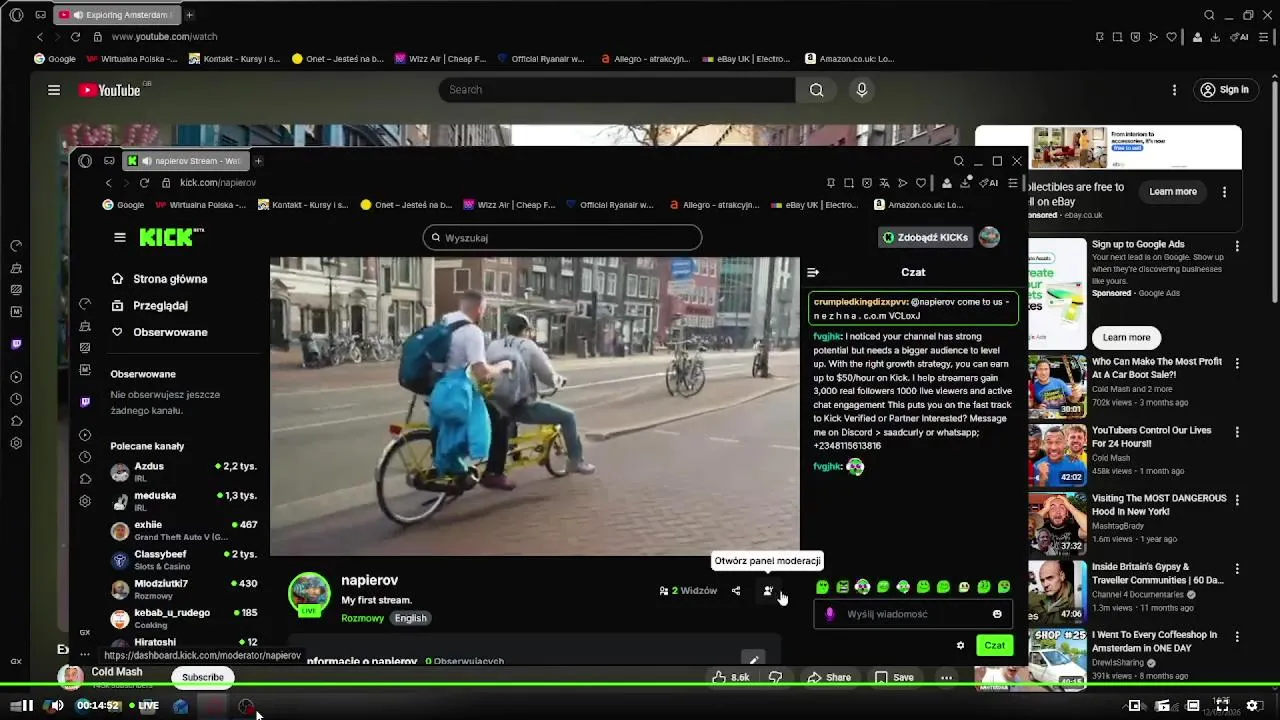Image resolution: width=1280 pixels, height=720 pixels.
Task: Click Learn more on eBay ad
Action: 1173,191
